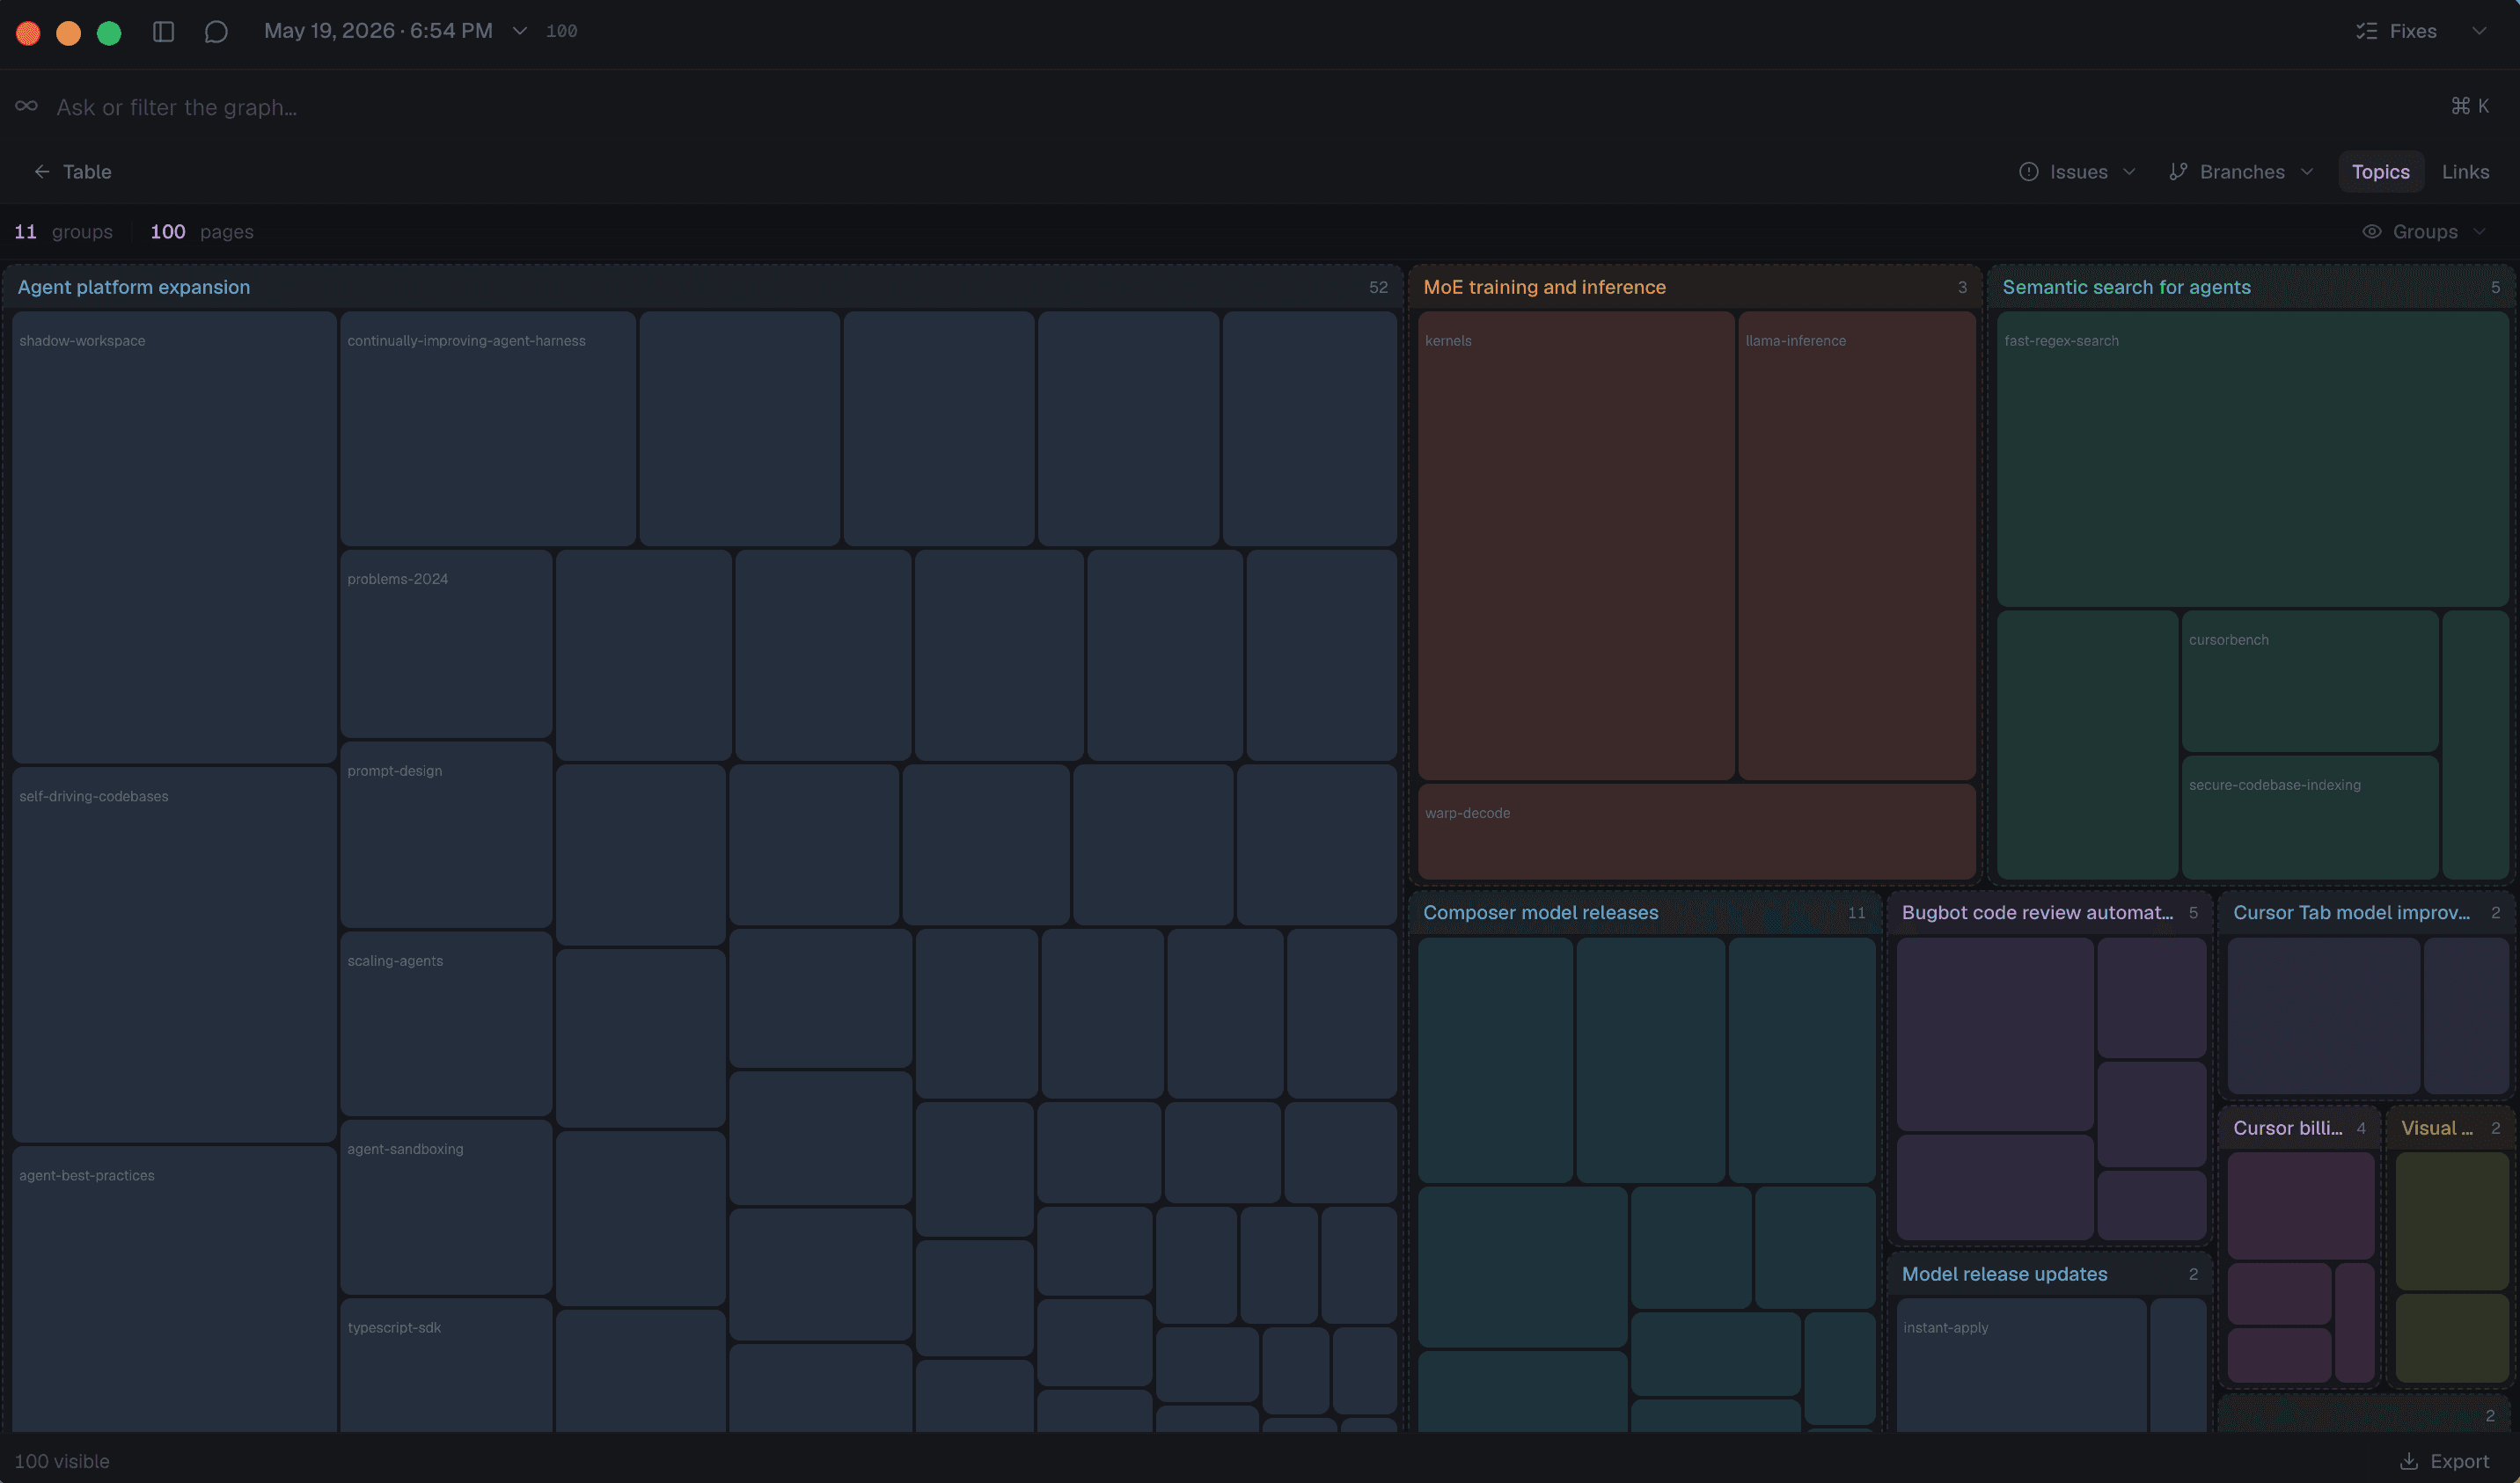Open Cursor Tab model improvements group header

click(x=2366, y=912)
